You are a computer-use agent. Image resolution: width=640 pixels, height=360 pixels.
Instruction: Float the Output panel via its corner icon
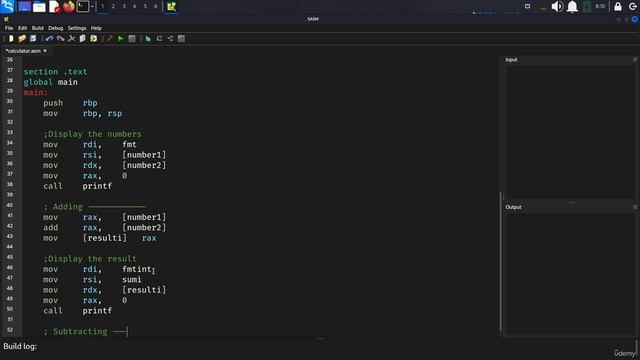tap(635, 207)
